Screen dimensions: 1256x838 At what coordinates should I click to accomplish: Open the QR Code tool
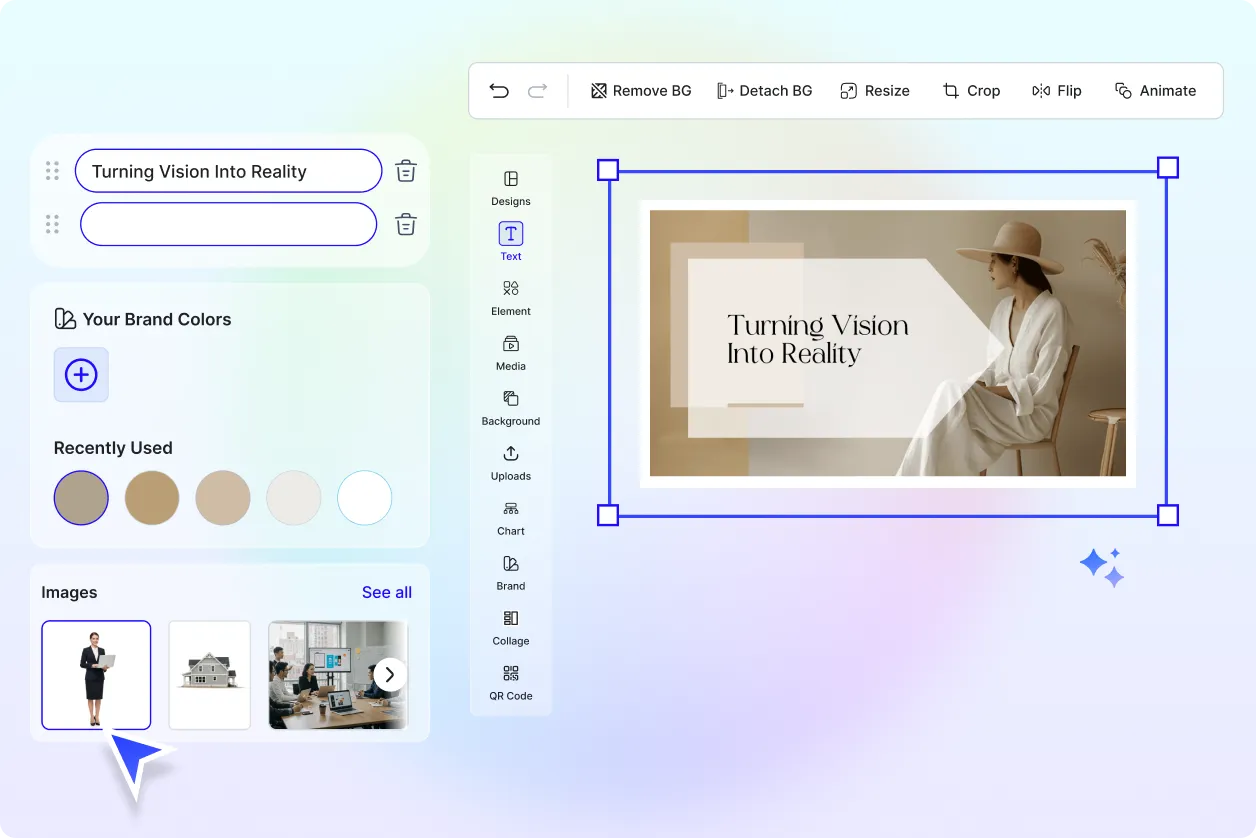(x=511, y=682)
